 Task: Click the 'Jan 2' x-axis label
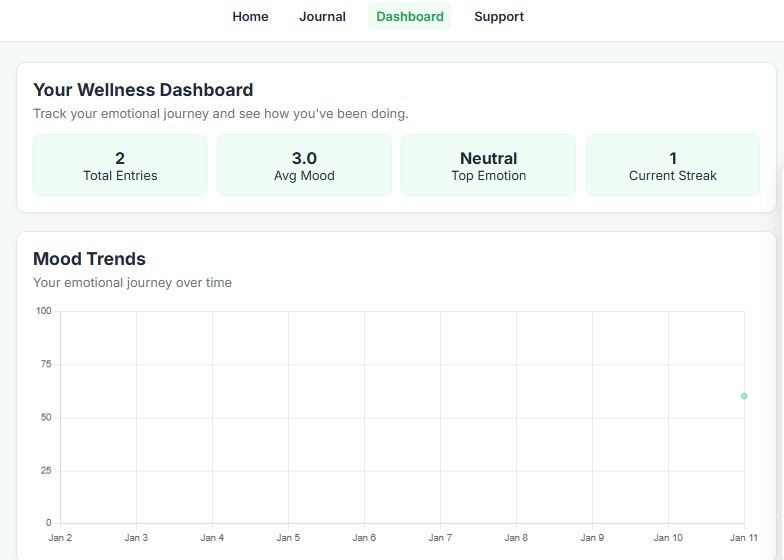(60, 538)
